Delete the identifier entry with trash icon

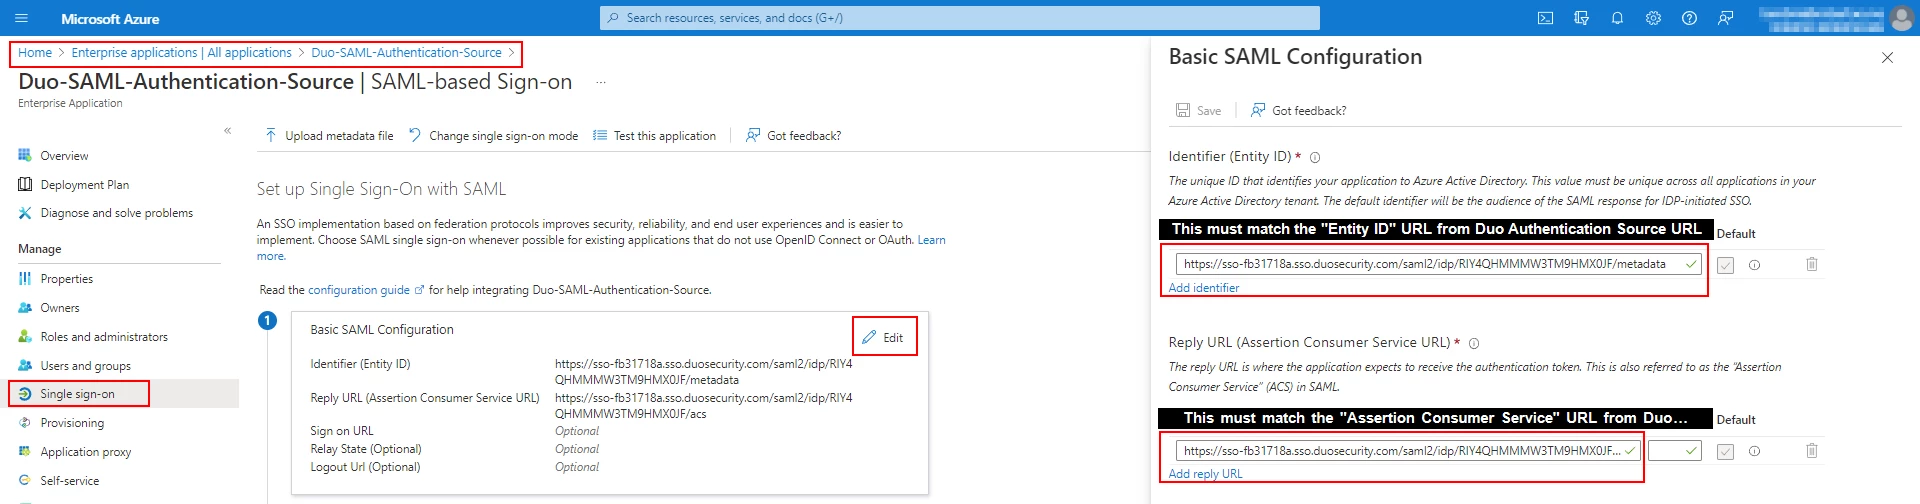coord(1811,264)
